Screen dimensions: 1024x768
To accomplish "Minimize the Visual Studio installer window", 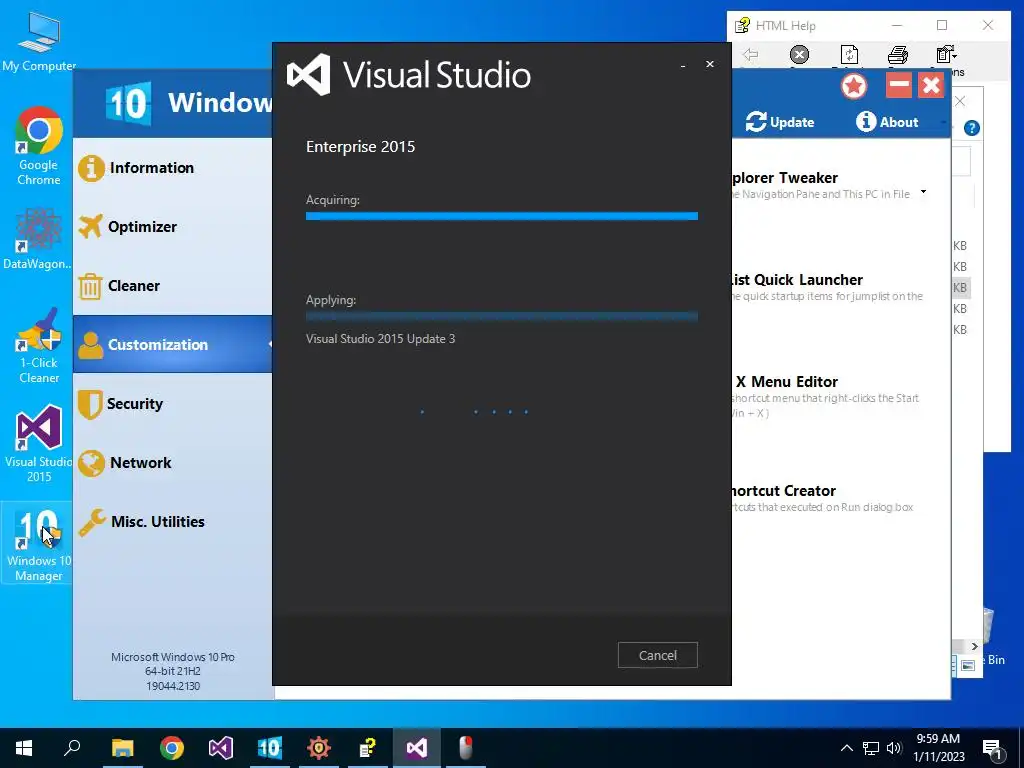I will pos(682,65).
